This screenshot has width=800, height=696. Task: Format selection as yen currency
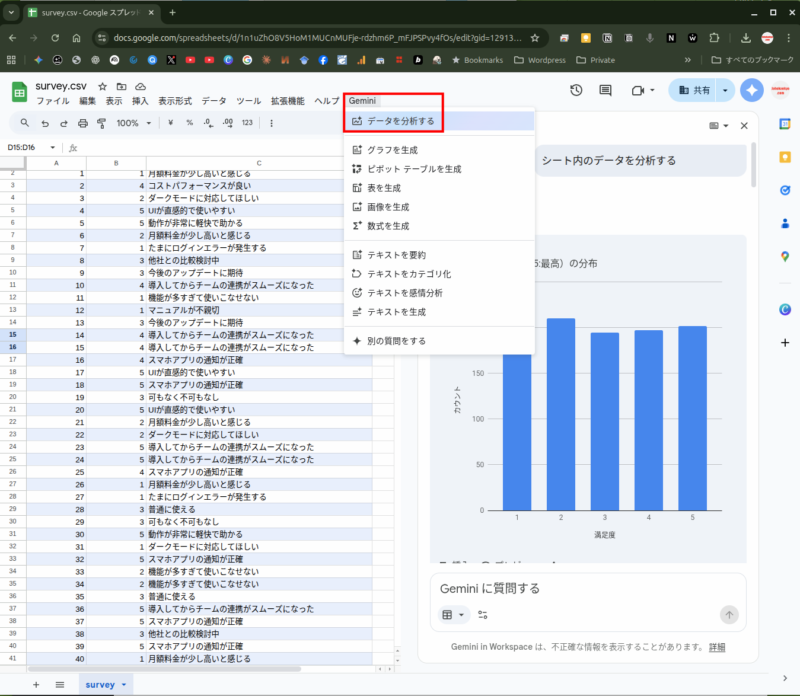click(171, 123)
